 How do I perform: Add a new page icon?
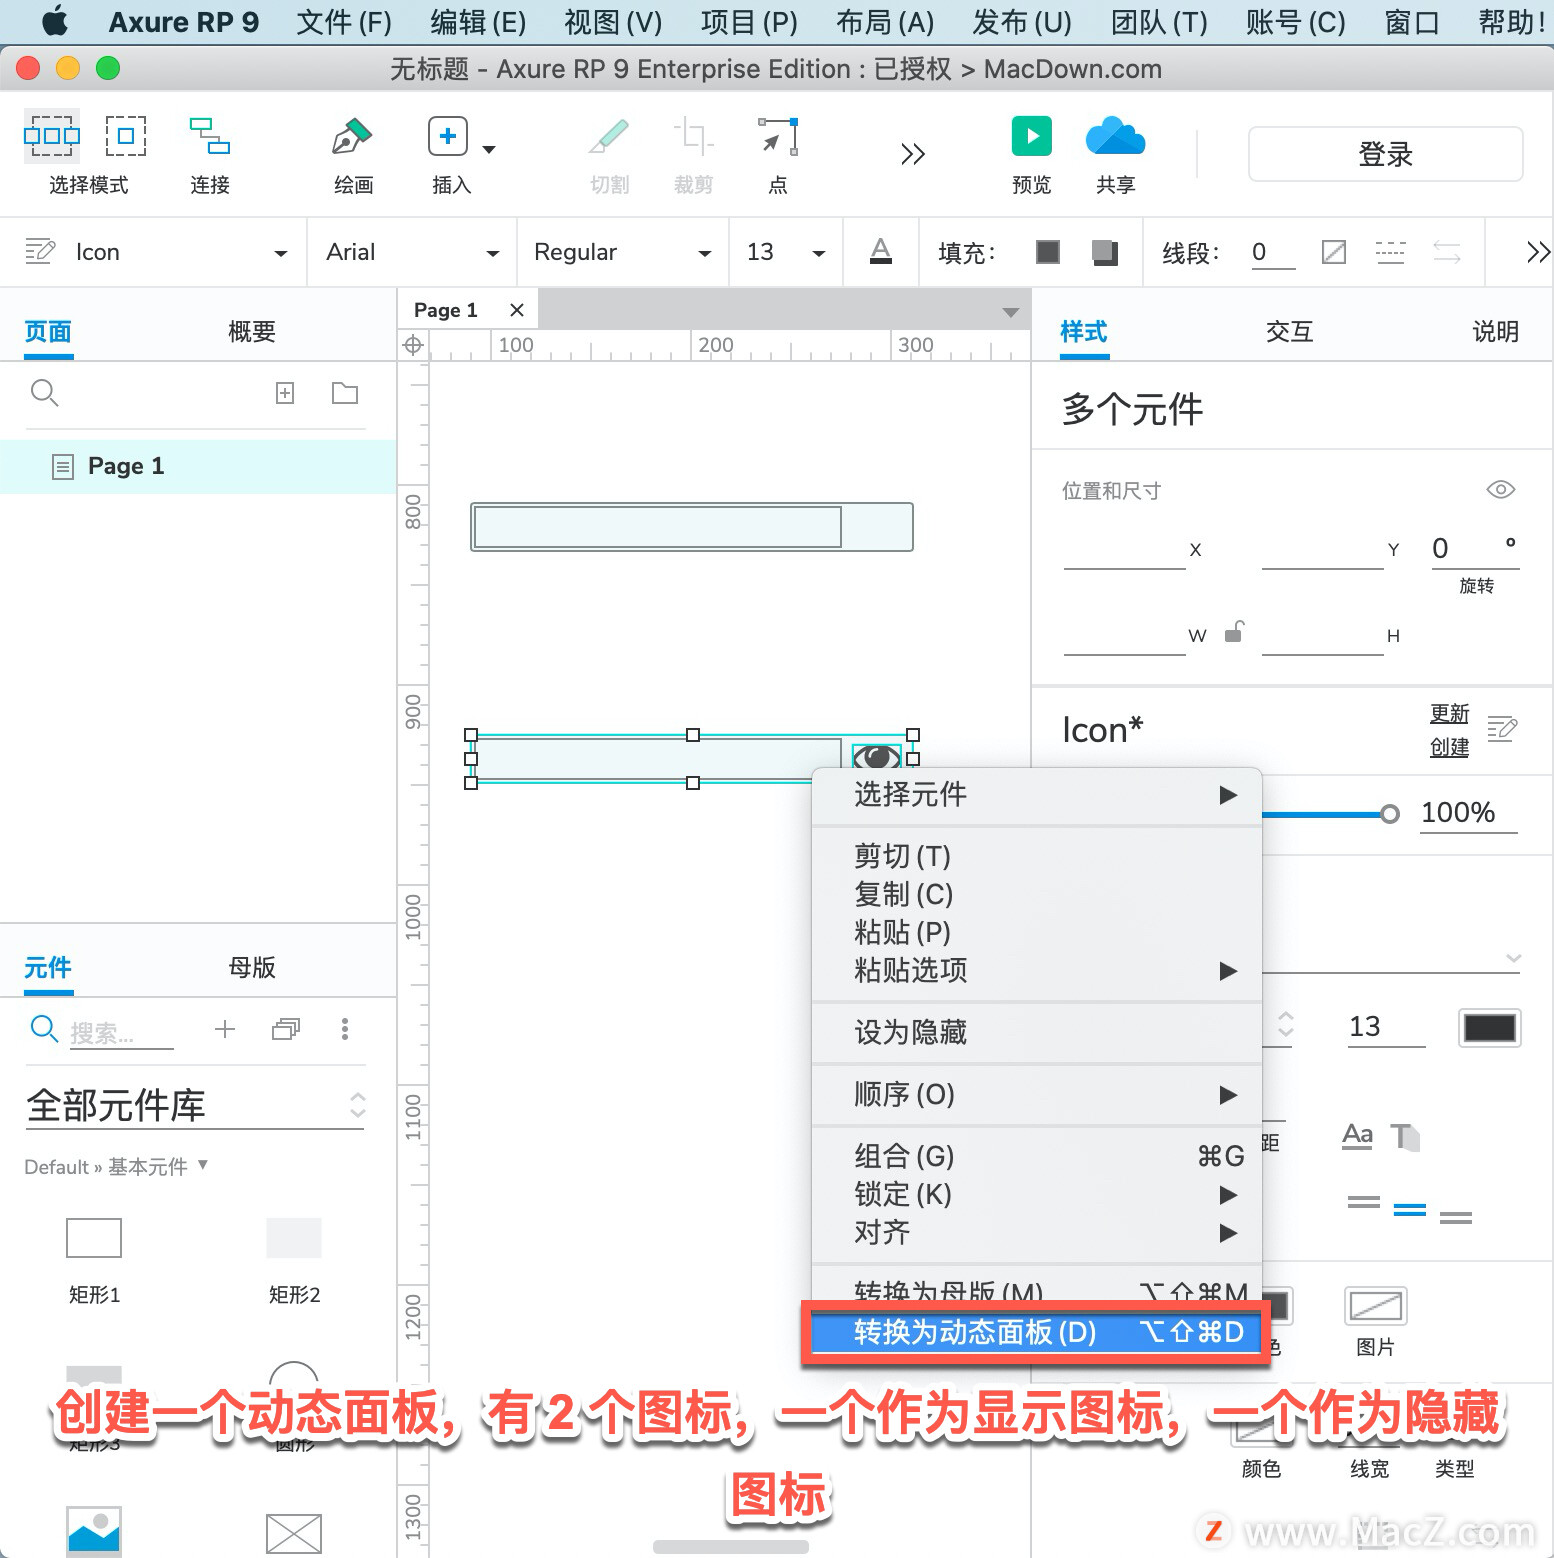[x=285, y=393]
